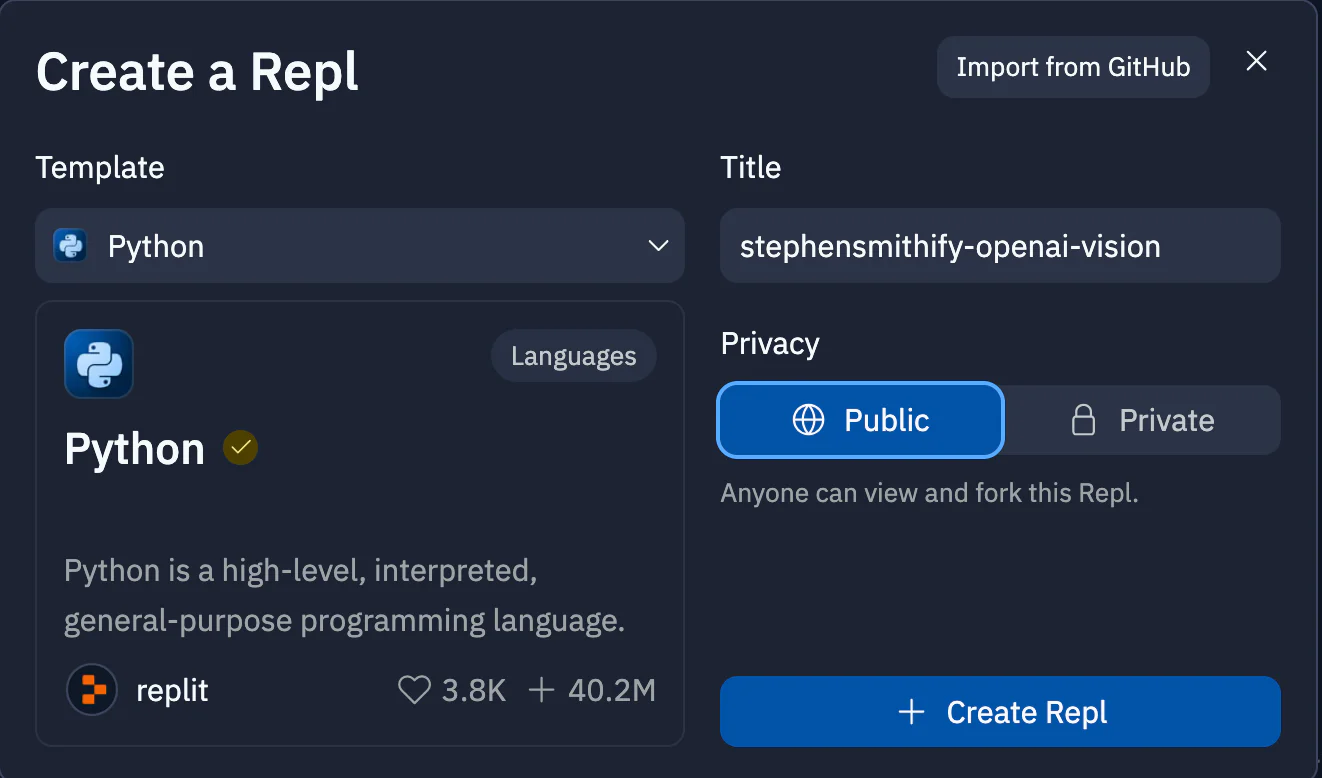Screen dimensions: 1322x778
Task: Click the replit author name
Action: [x=172, y=690]
